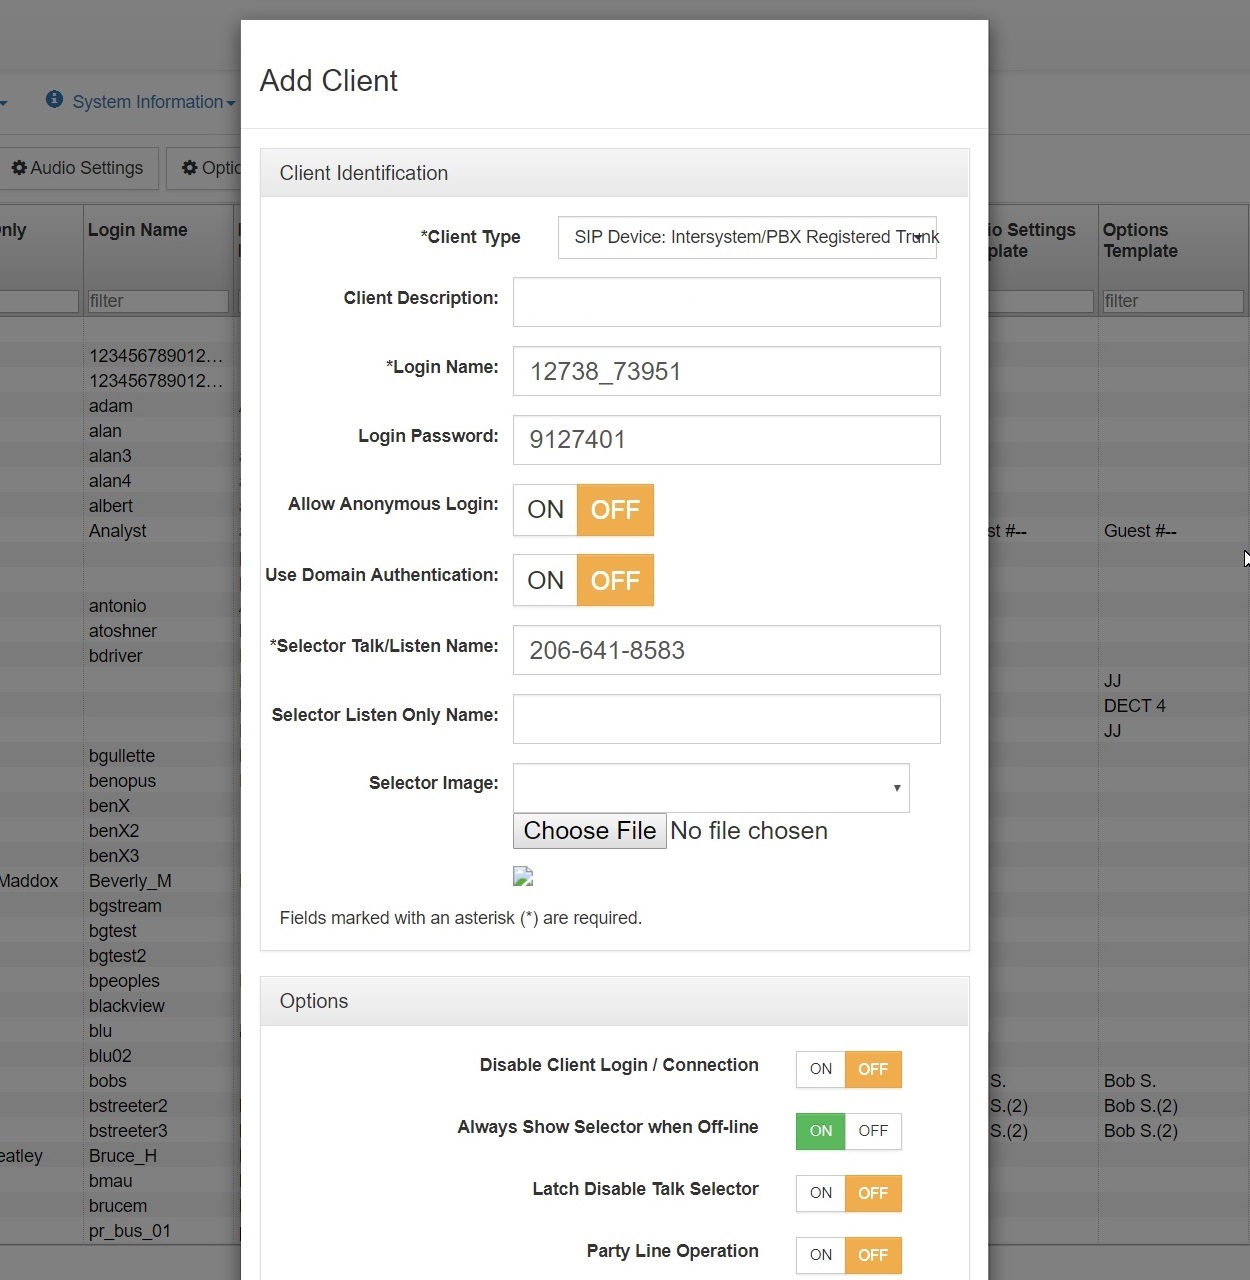
Task: Click the Options Template filter box
Action: [1172, 301]
